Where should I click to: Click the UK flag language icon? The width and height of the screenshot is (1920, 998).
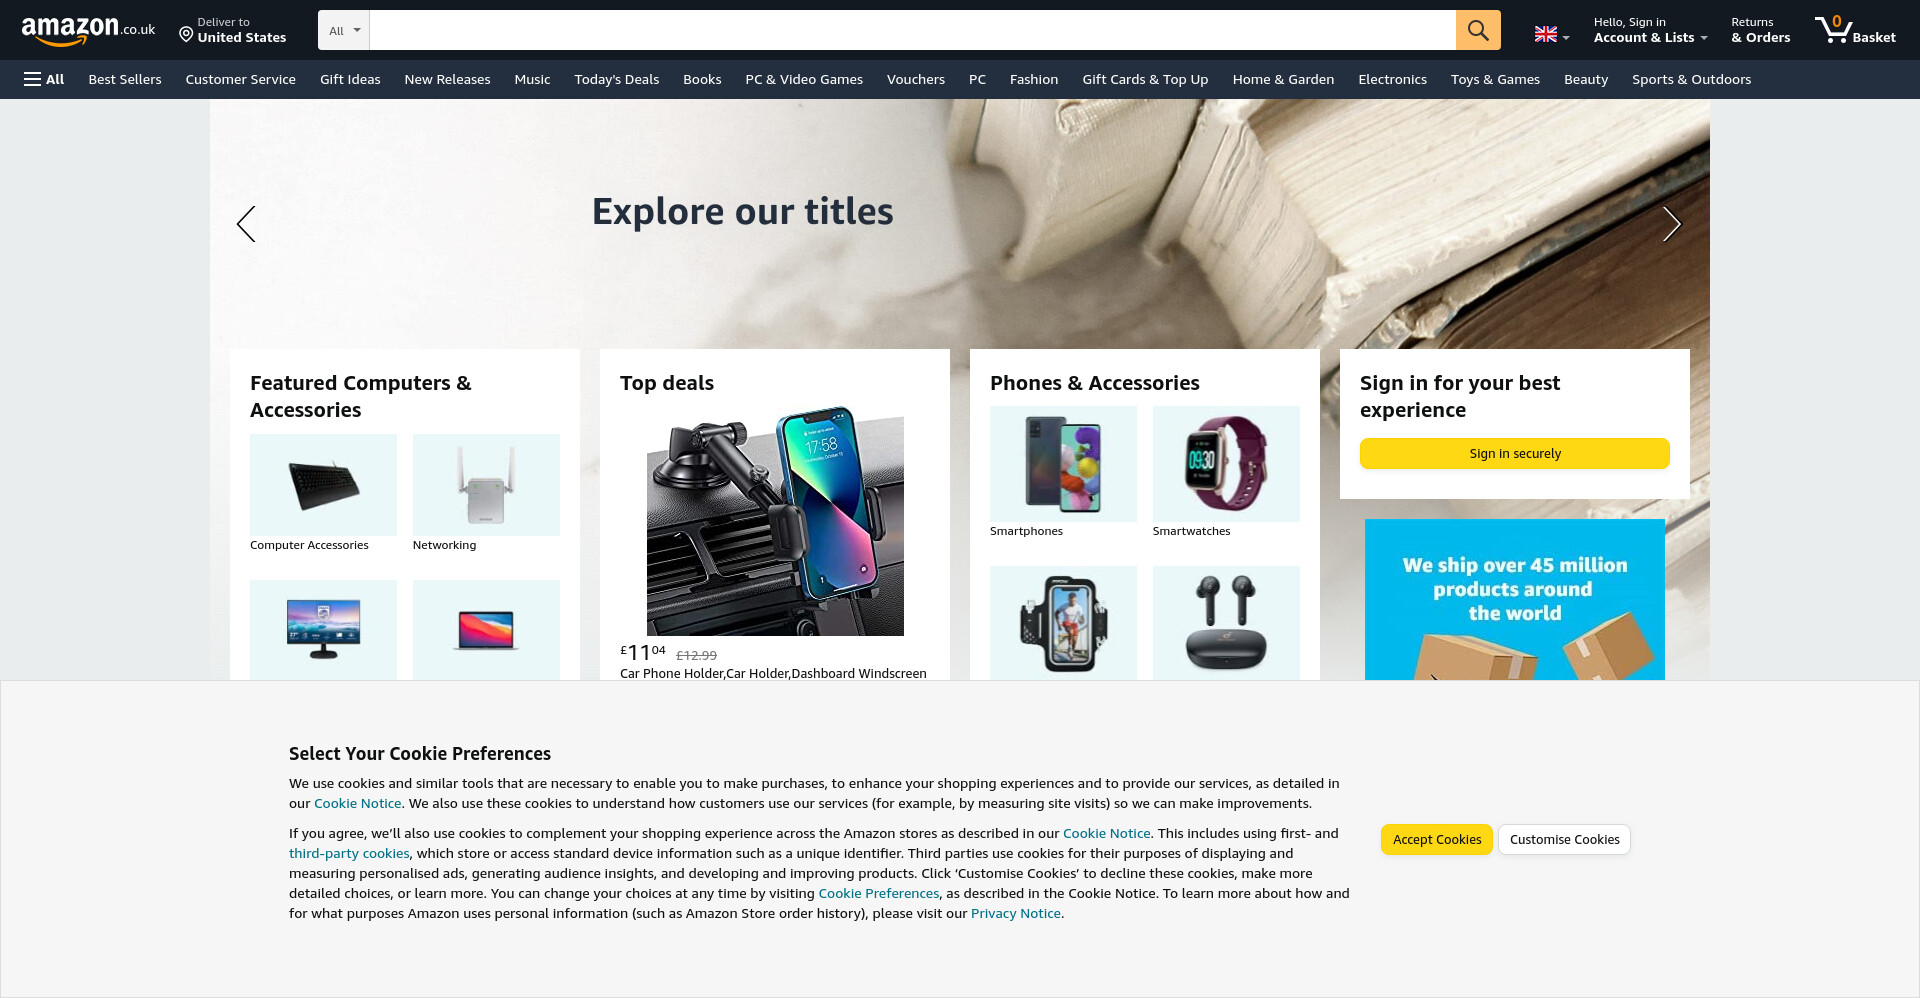[1546, 35]
